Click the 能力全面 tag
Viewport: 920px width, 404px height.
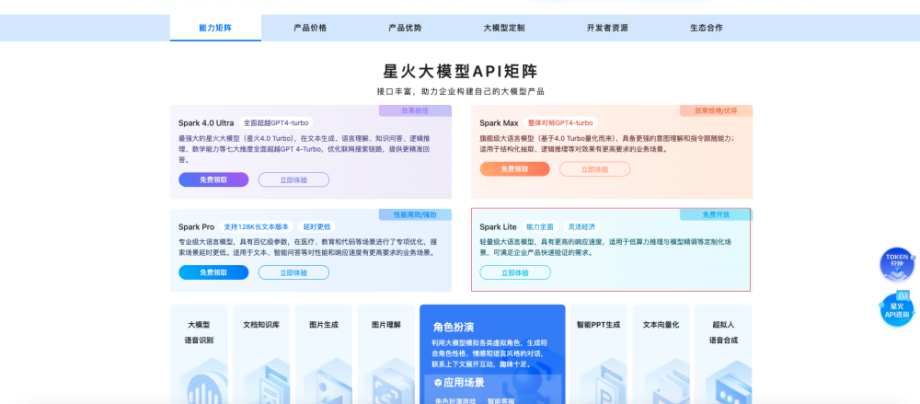(x=540, y=227)
